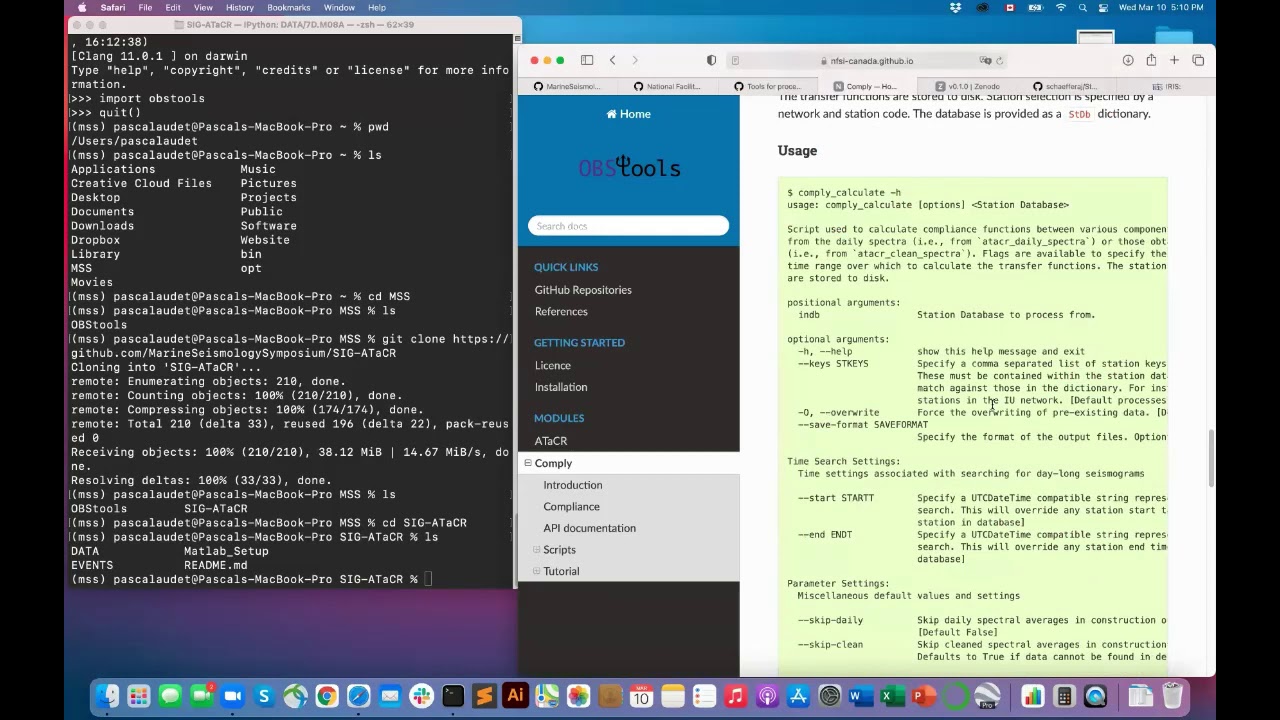This screenshot has height=720, width=1280.
Task: Open the Edit menu
Action: click(x=173, y=7)
